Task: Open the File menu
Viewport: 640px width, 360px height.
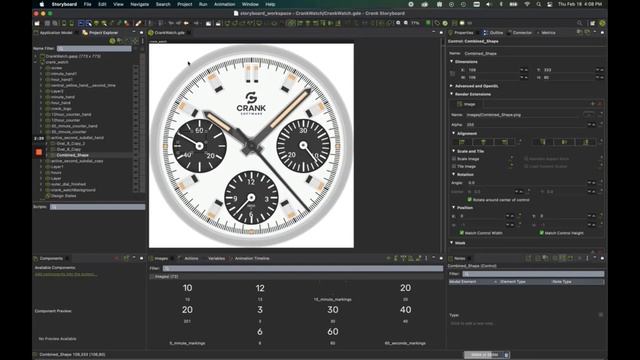Action: pyautogui.click(x=87, y=4)
